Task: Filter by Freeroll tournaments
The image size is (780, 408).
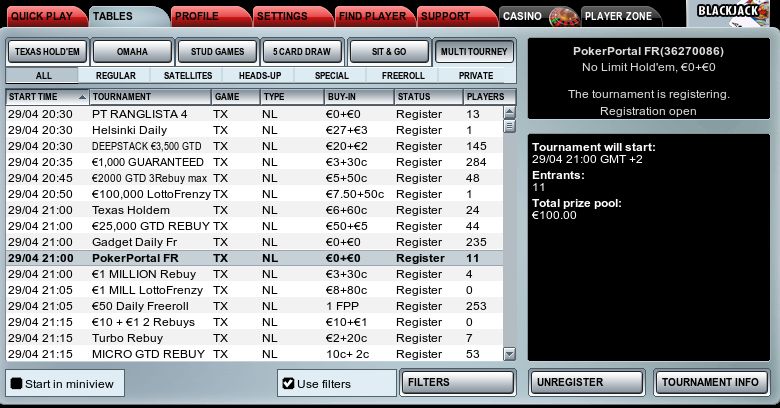Action: pyautogui.click(x=403, y=76)
